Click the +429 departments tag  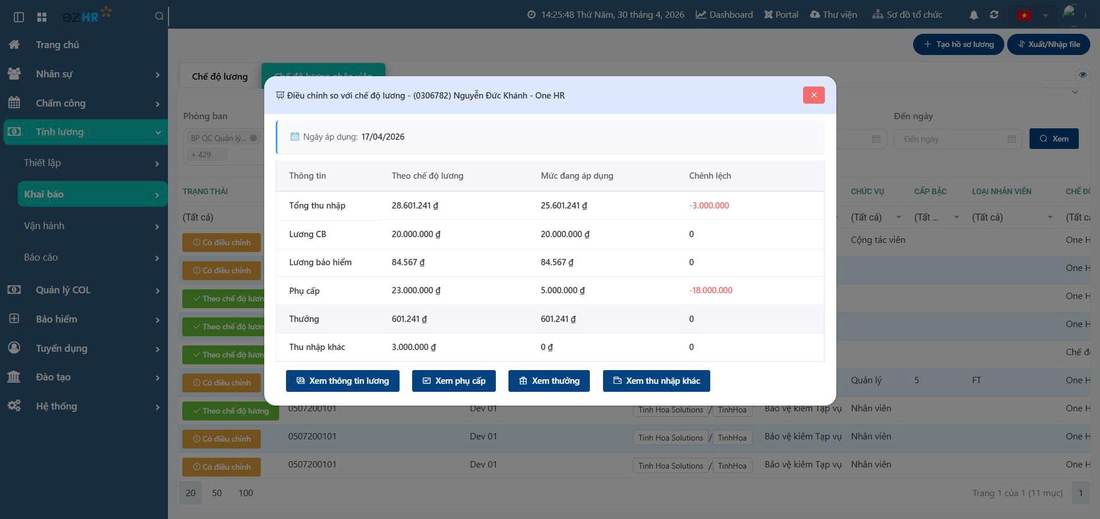[206, 154]
